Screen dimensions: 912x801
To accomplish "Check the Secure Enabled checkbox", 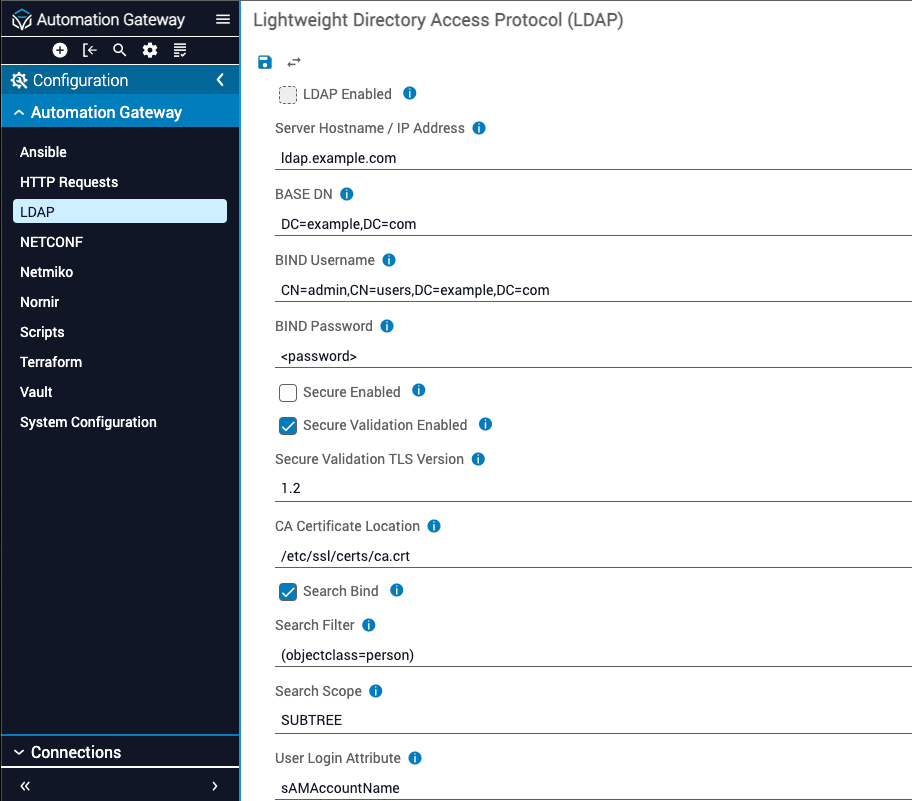I will tap(288, 392).
